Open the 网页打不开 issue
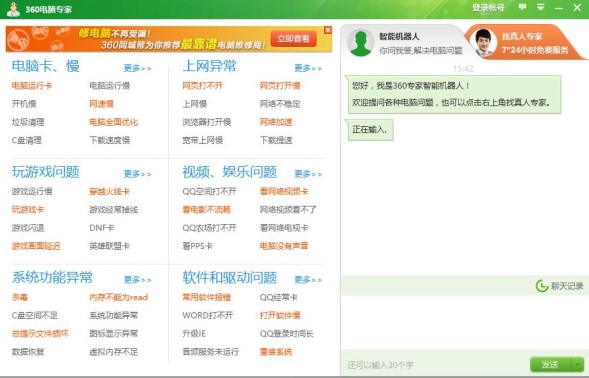 (x=202, y=86)
